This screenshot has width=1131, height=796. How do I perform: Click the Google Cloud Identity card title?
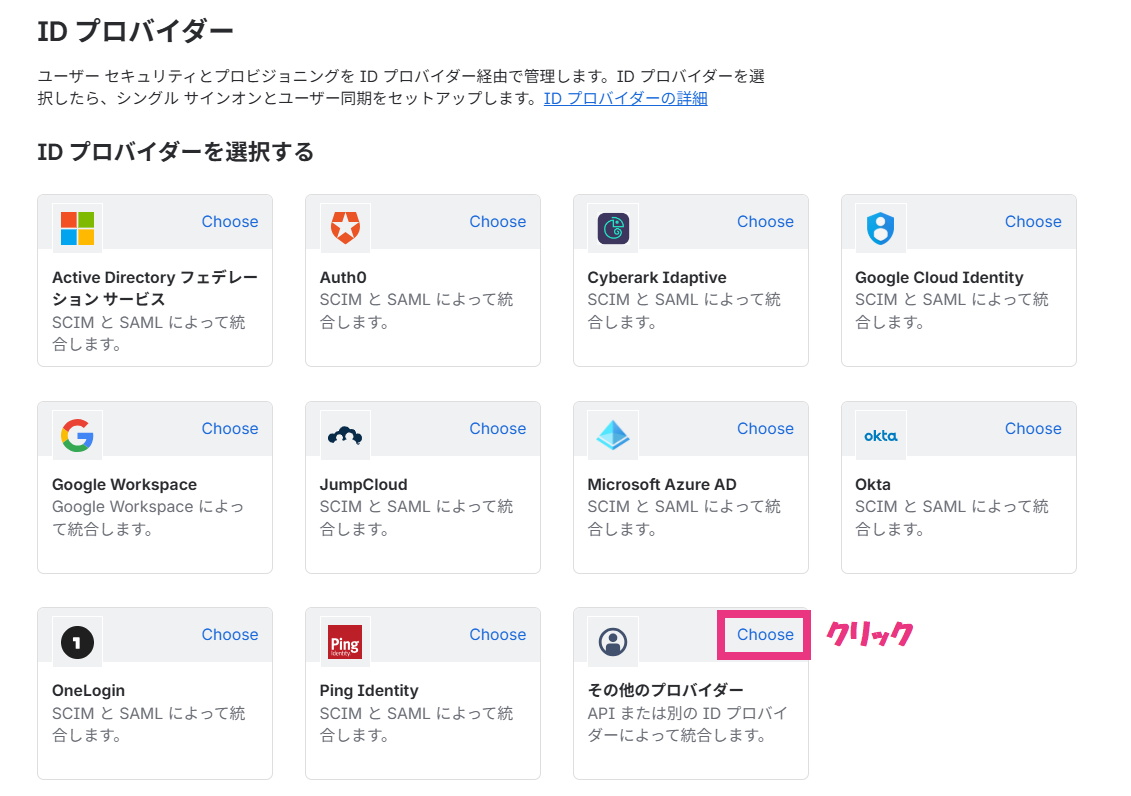939,278
